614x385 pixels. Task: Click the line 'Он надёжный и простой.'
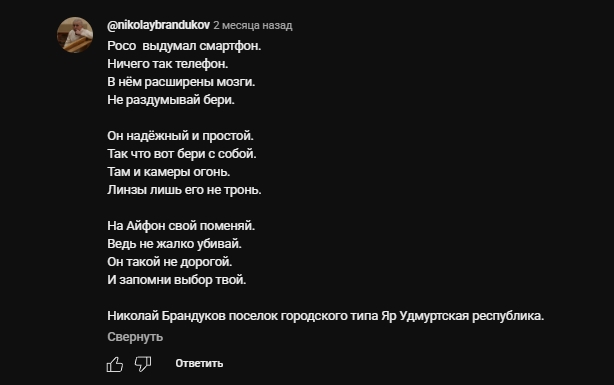click(x=181, y=136)
